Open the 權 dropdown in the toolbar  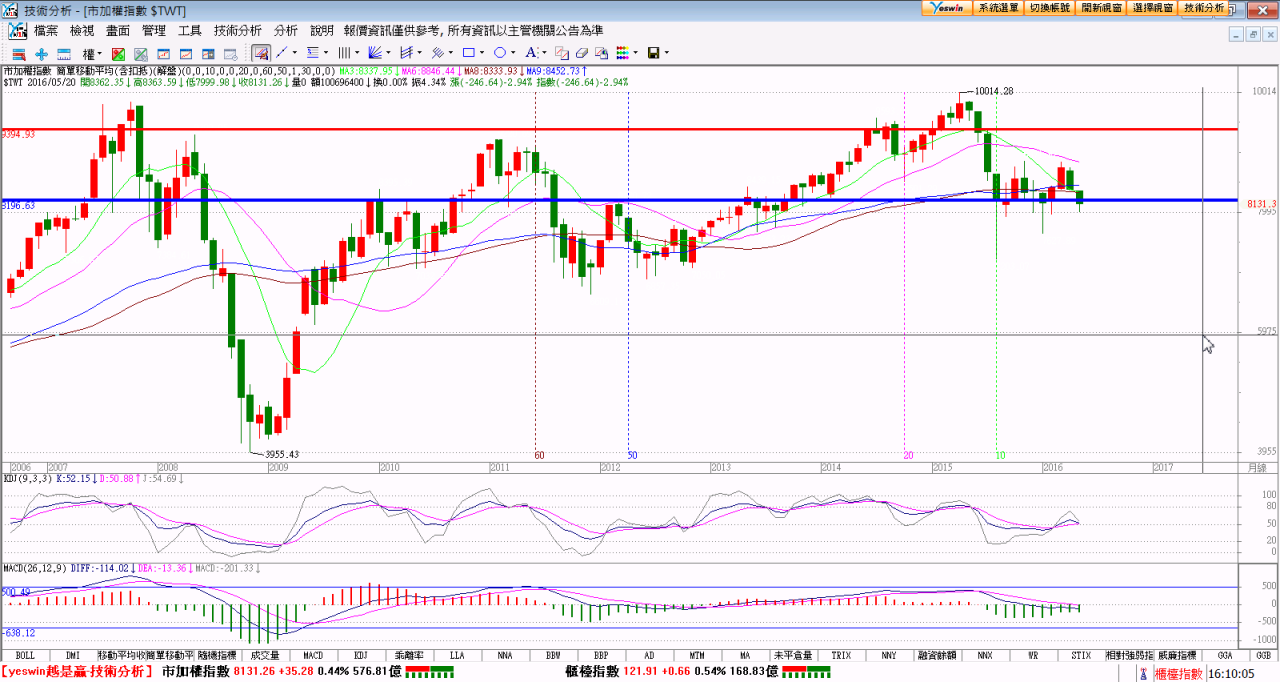click(92, 53)
